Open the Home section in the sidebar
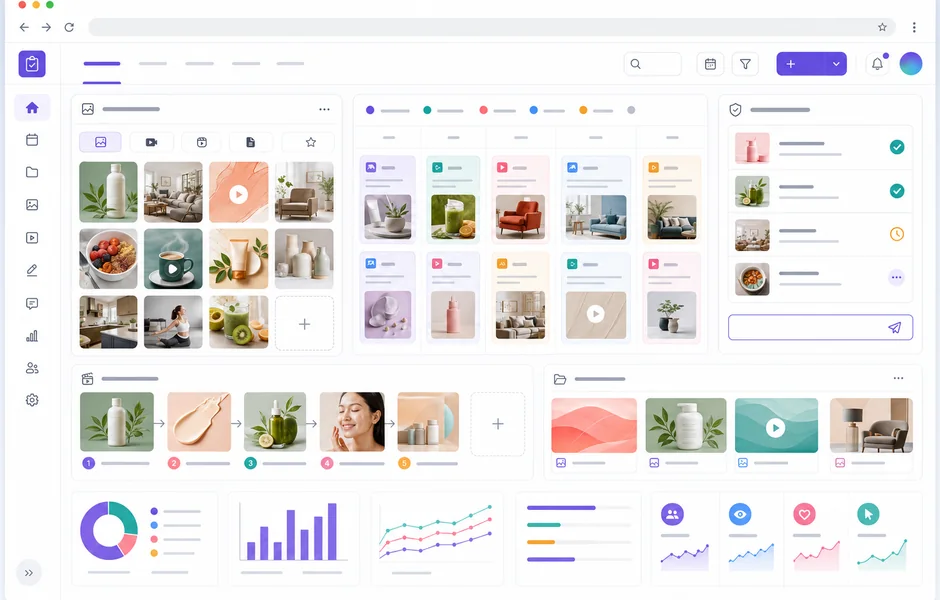This screenshot has height=600, width=940. [32, 108]
